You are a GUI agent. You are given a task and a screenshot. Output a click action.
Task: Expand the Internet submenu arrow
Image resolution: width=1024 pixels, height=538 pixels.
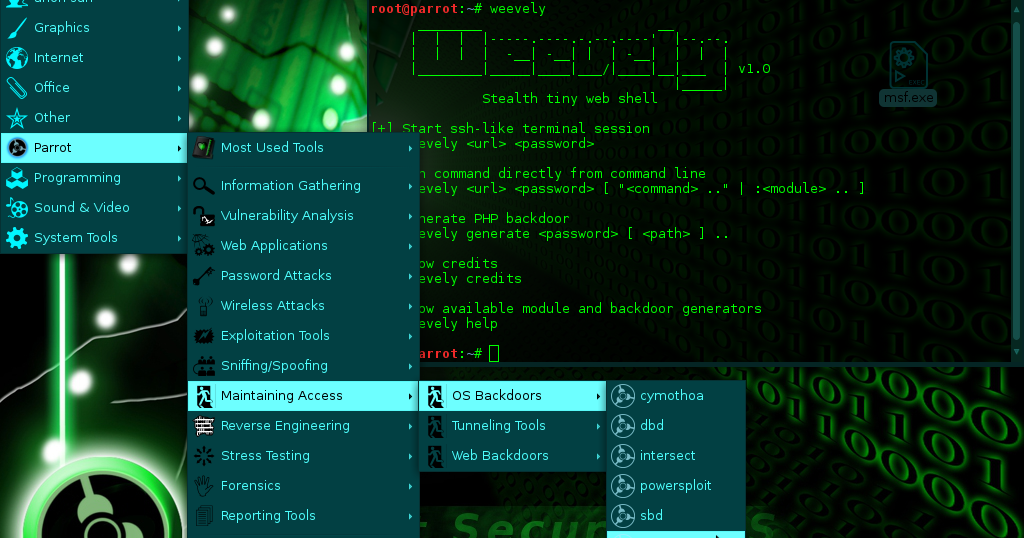[179, 58]
